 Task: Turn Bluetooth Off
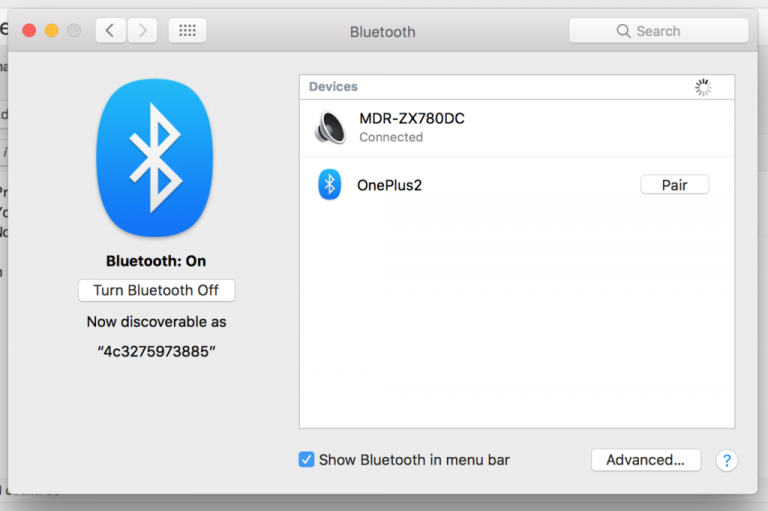coord(156,290)
